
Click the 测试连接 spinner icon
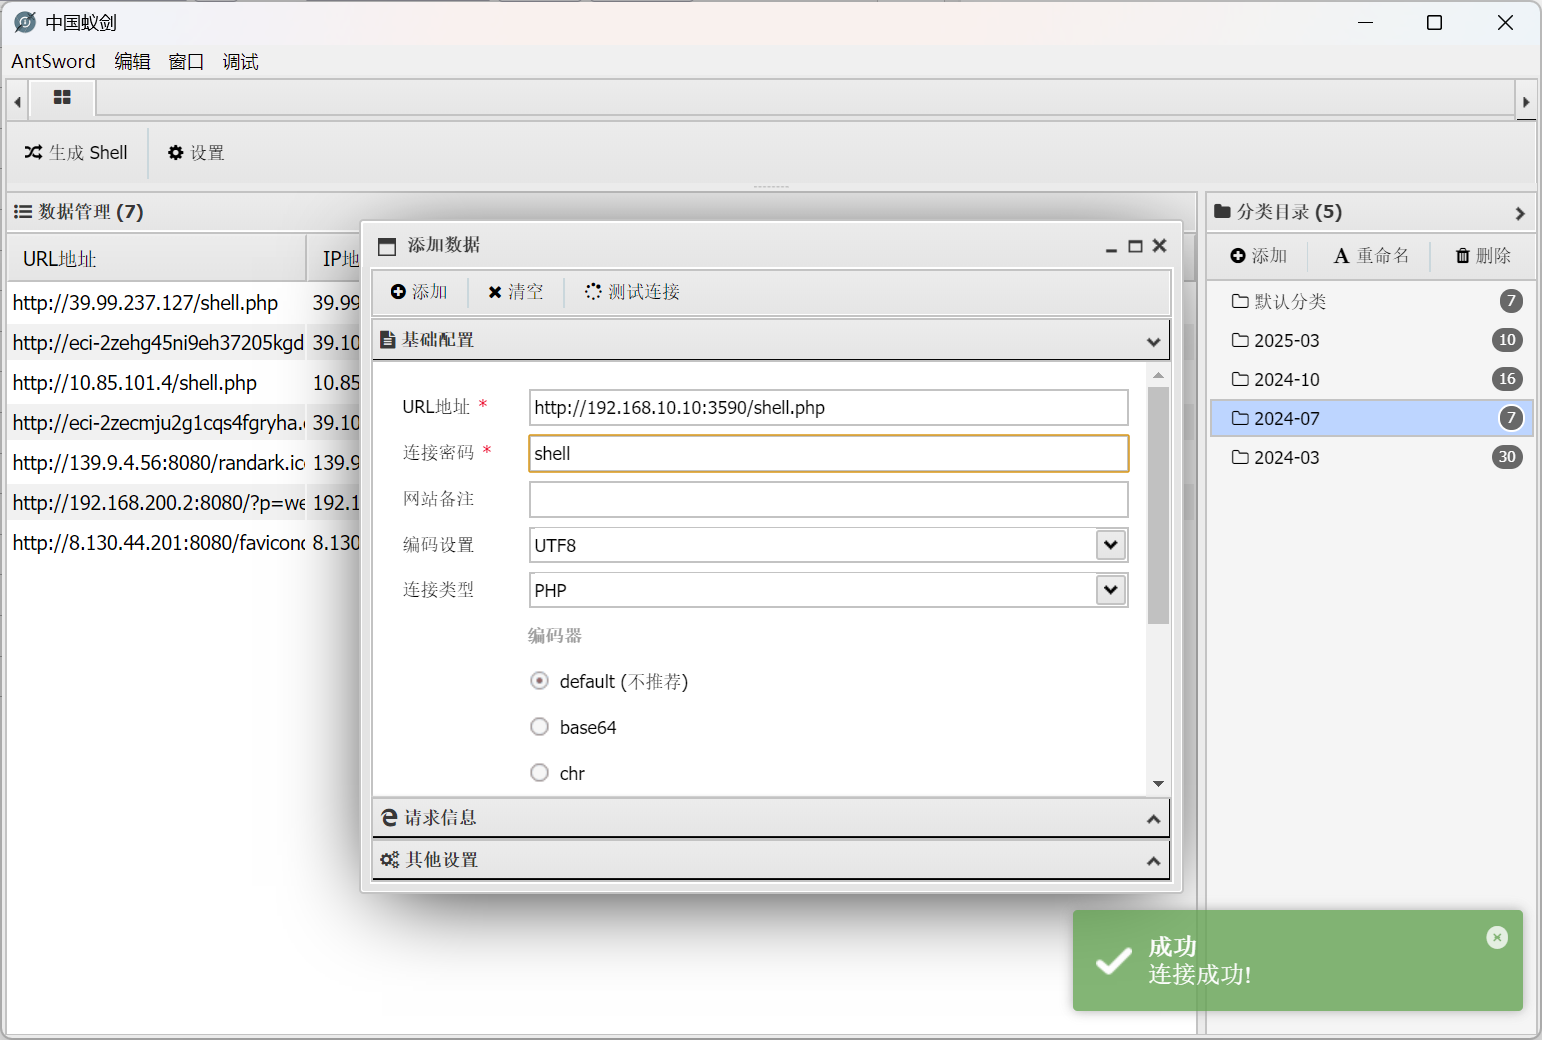(x=593, y=291)
